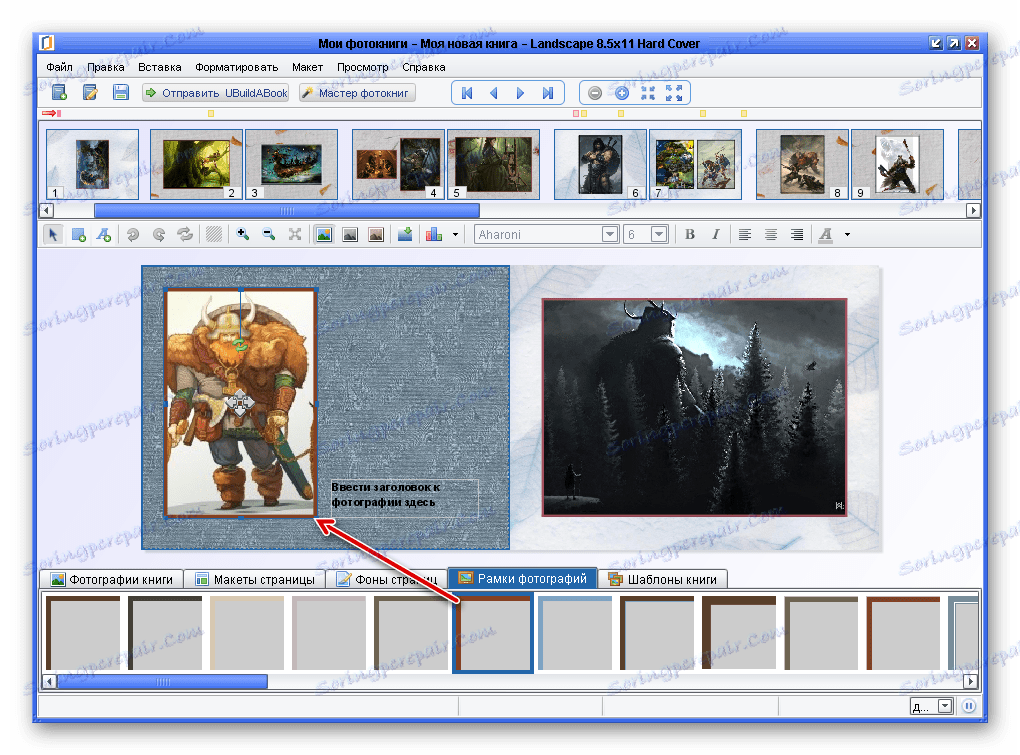Toggle bold text formatting
Screen dimensions: 1020x755
point(689,235)
